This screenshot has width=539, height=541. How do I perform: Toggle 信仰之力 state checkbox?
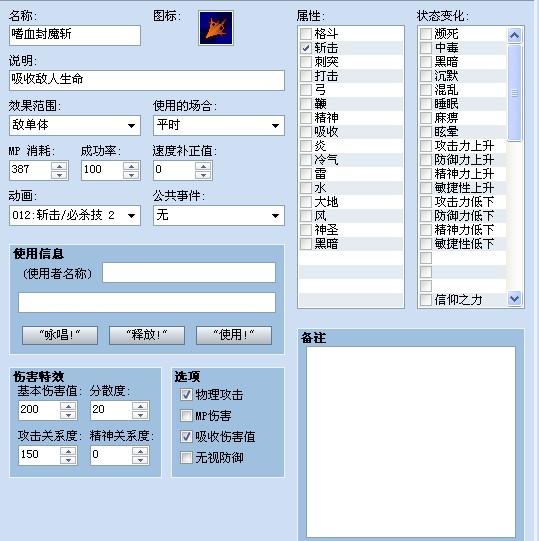click(426, 300)
